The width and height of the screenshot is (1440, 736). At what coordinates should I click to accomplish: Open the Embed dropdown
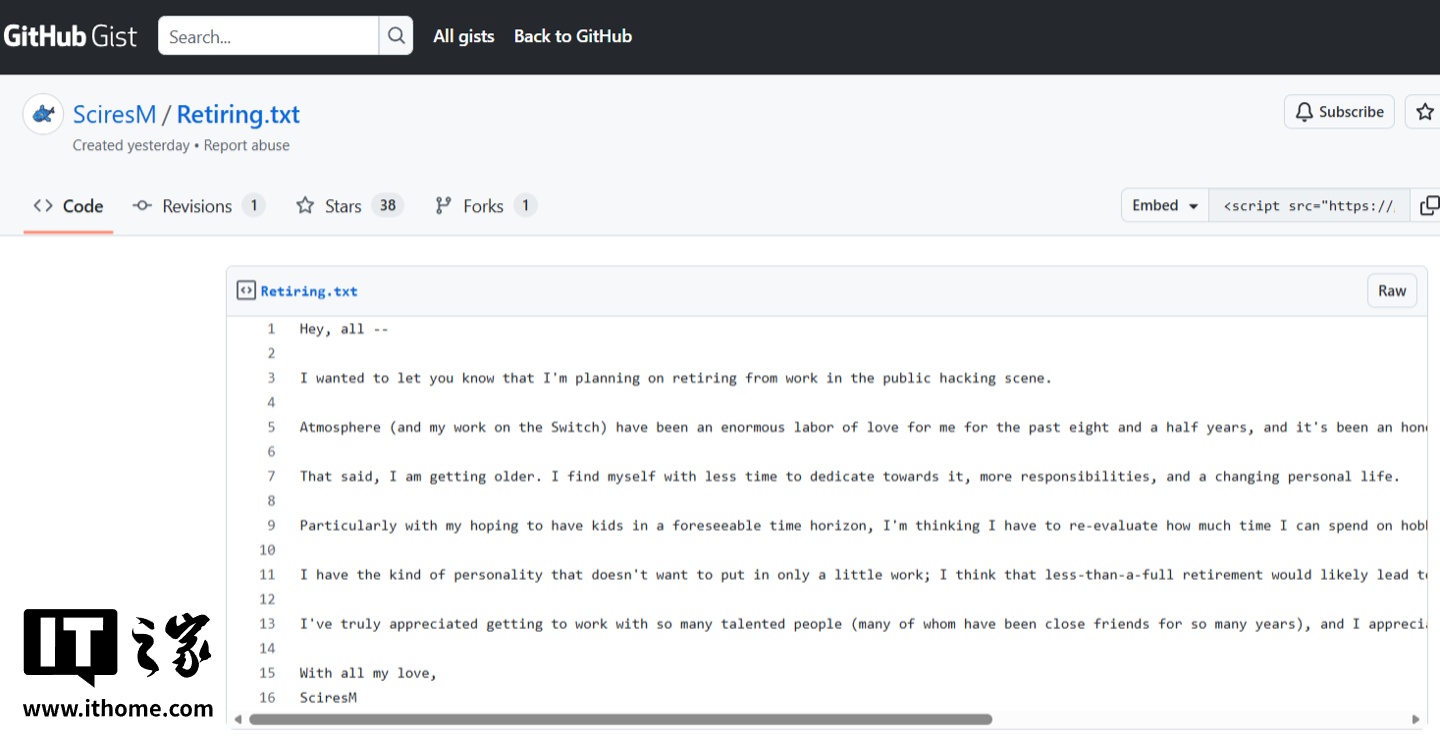[x=1164, y=205]
